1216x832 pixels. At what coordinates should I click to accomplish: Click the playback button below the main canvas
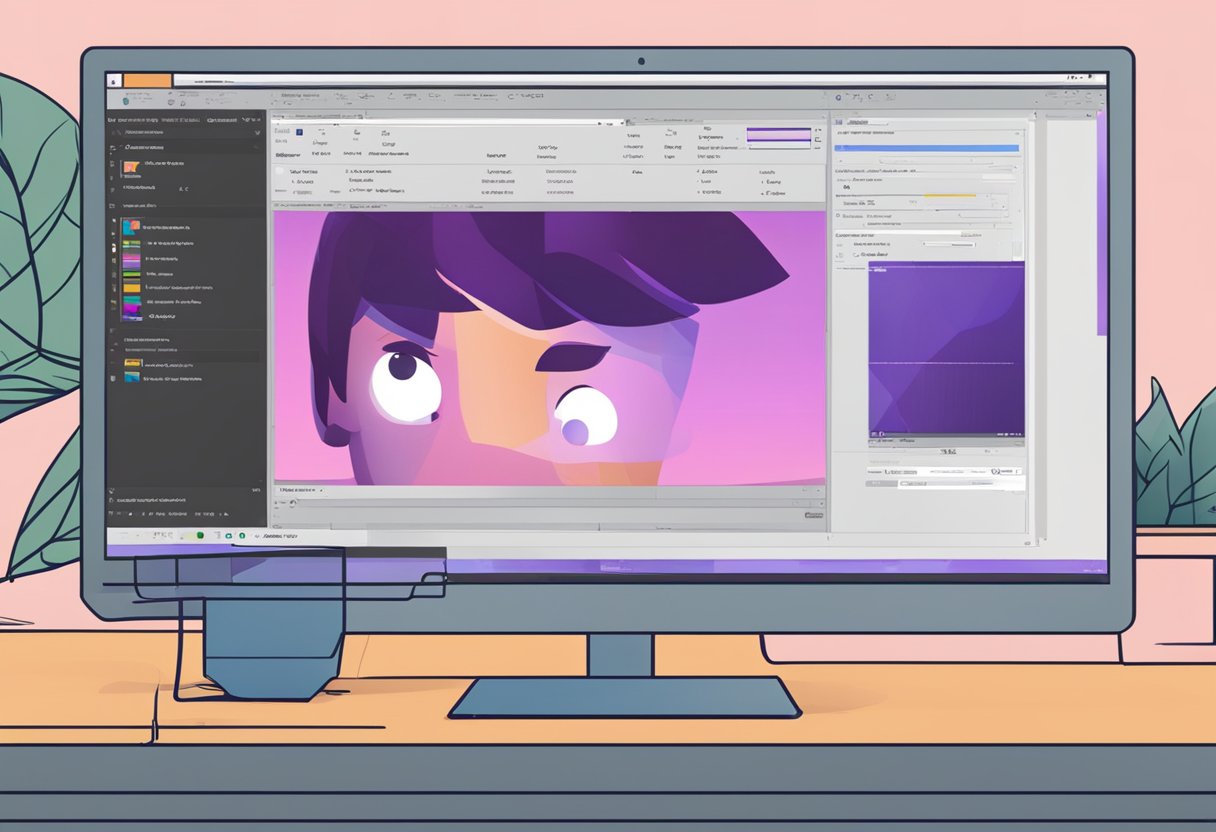(x=293, y=503)
